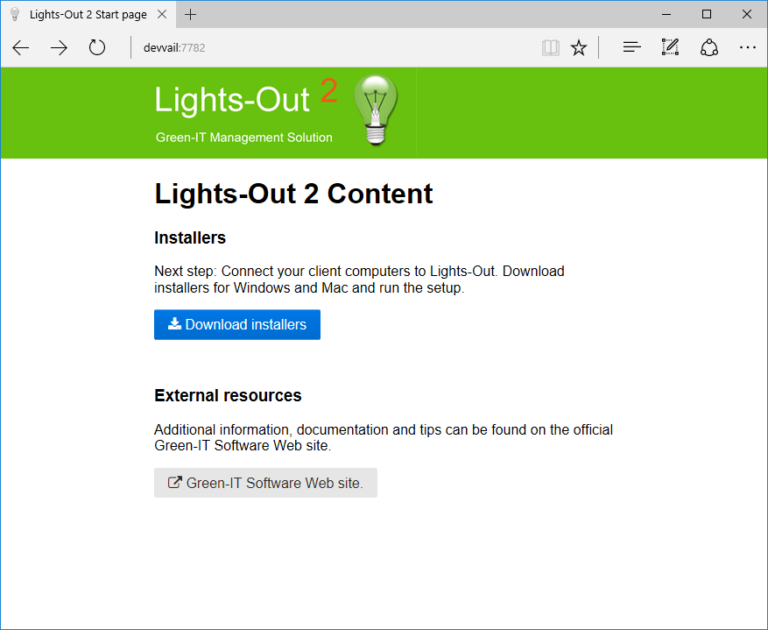Add page to favorites with star icon
The width and height of the screenshot is (768, 630).
(x=578, y=47)
